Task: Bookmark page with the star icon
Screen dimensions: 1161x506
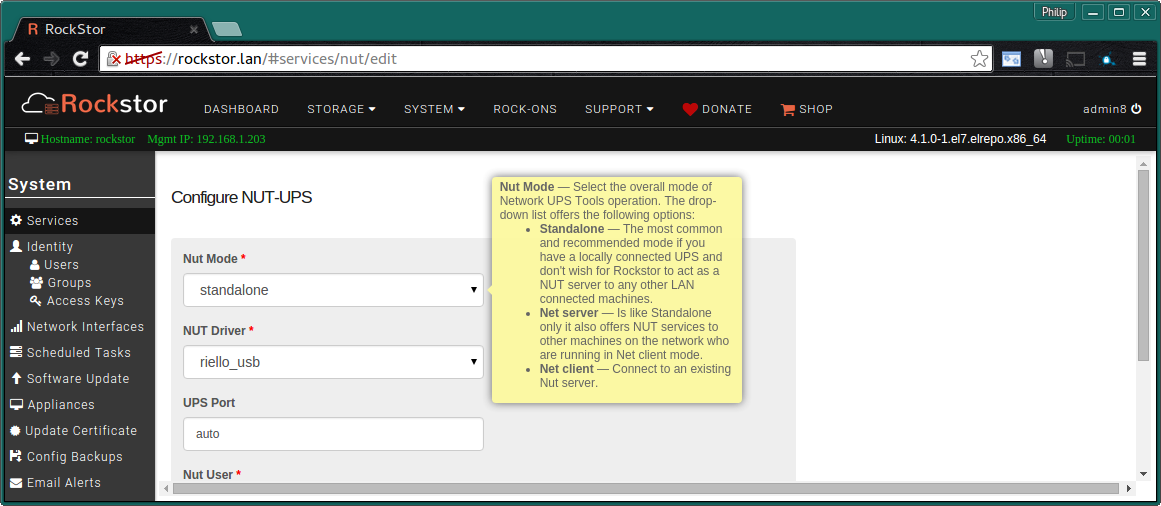Action: coord(979,59)
